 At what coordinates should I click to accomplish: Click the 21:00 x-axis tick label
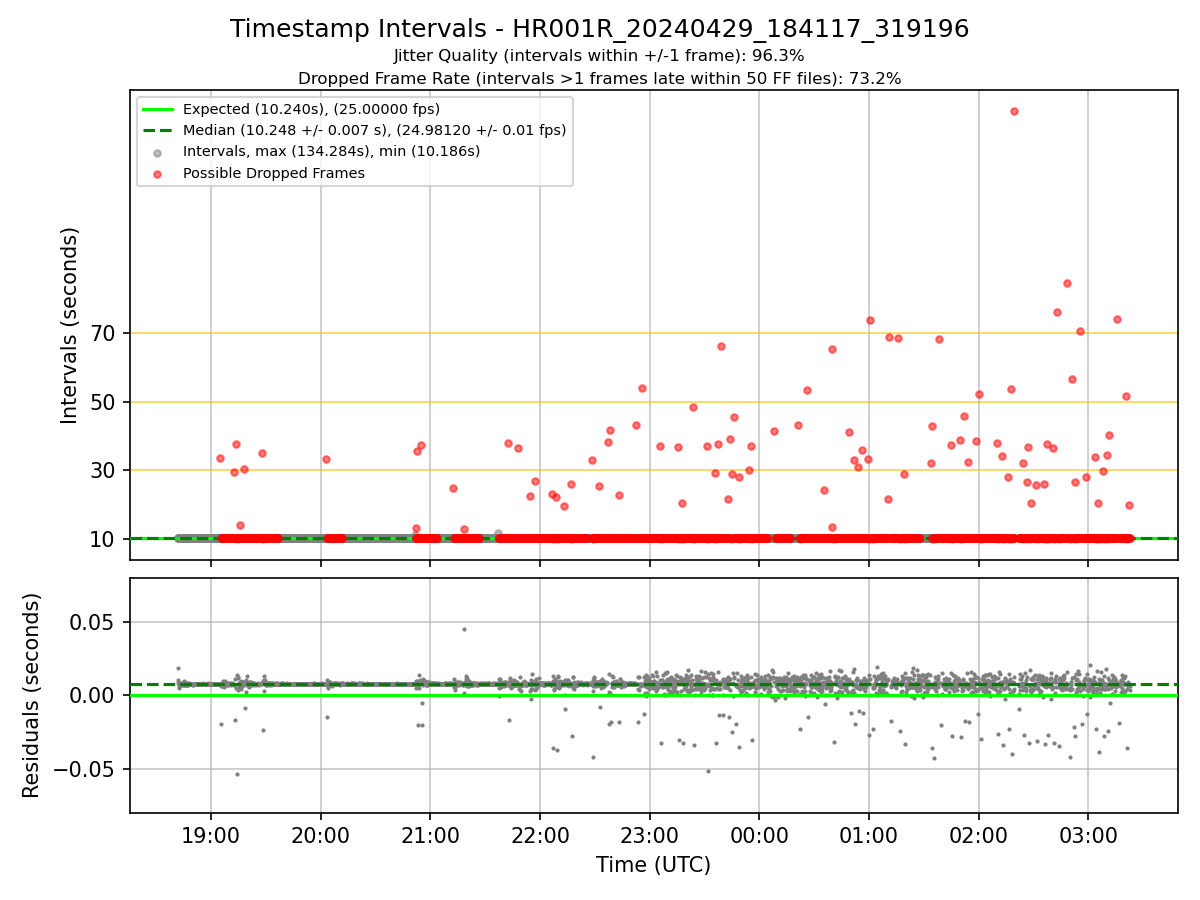click(430, 834)
